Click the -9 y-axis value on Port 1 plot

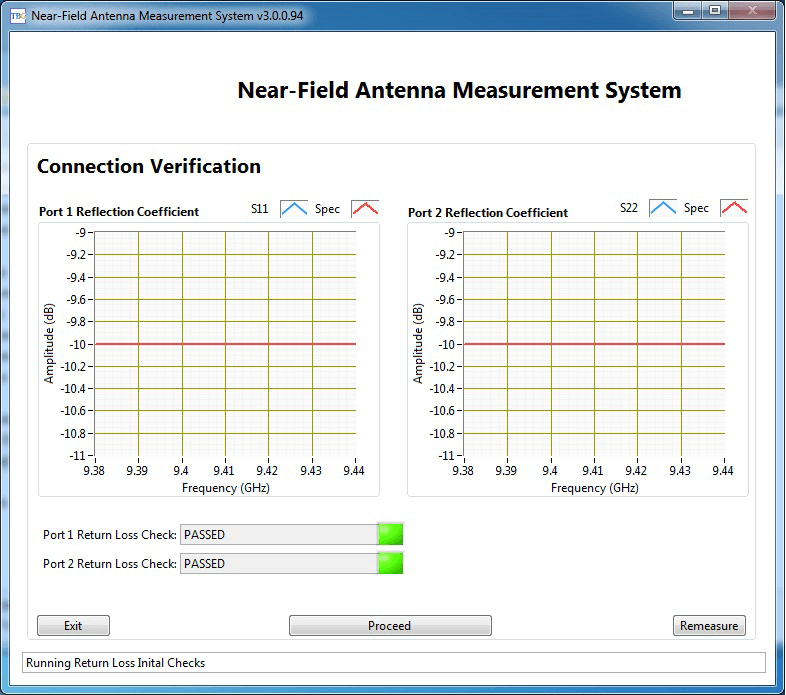pyautogui.click(x=81, y=232)
